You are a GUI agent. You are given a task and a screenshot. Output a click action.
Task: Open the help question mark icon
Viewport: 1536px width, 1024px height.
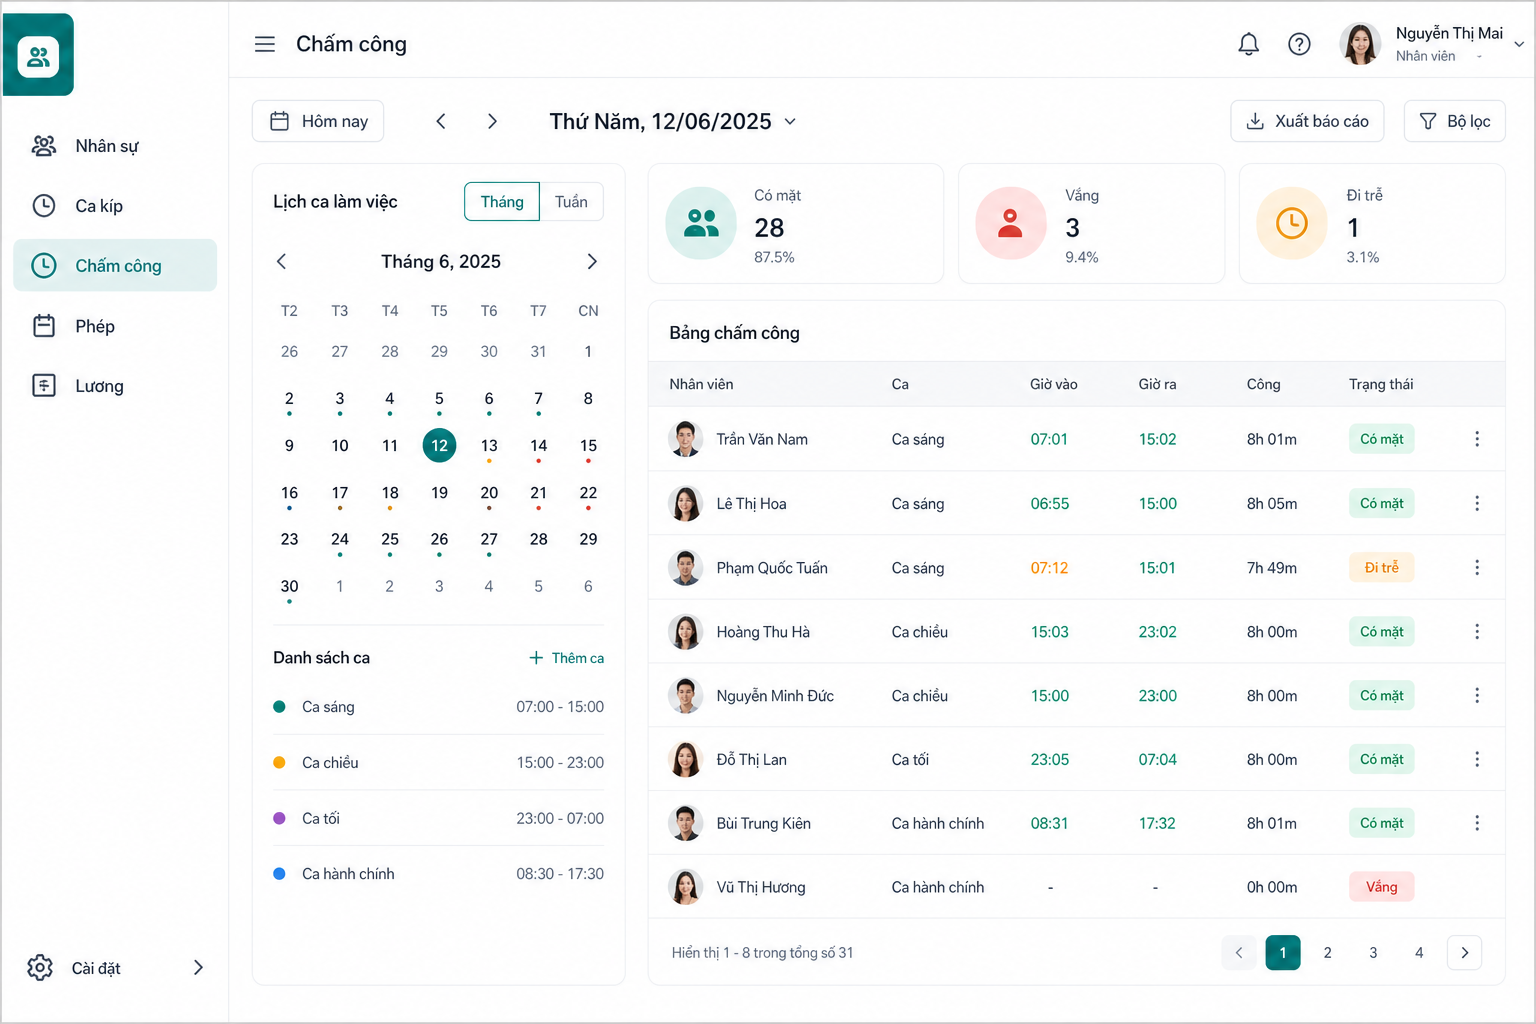click(x=1299, y=44)
